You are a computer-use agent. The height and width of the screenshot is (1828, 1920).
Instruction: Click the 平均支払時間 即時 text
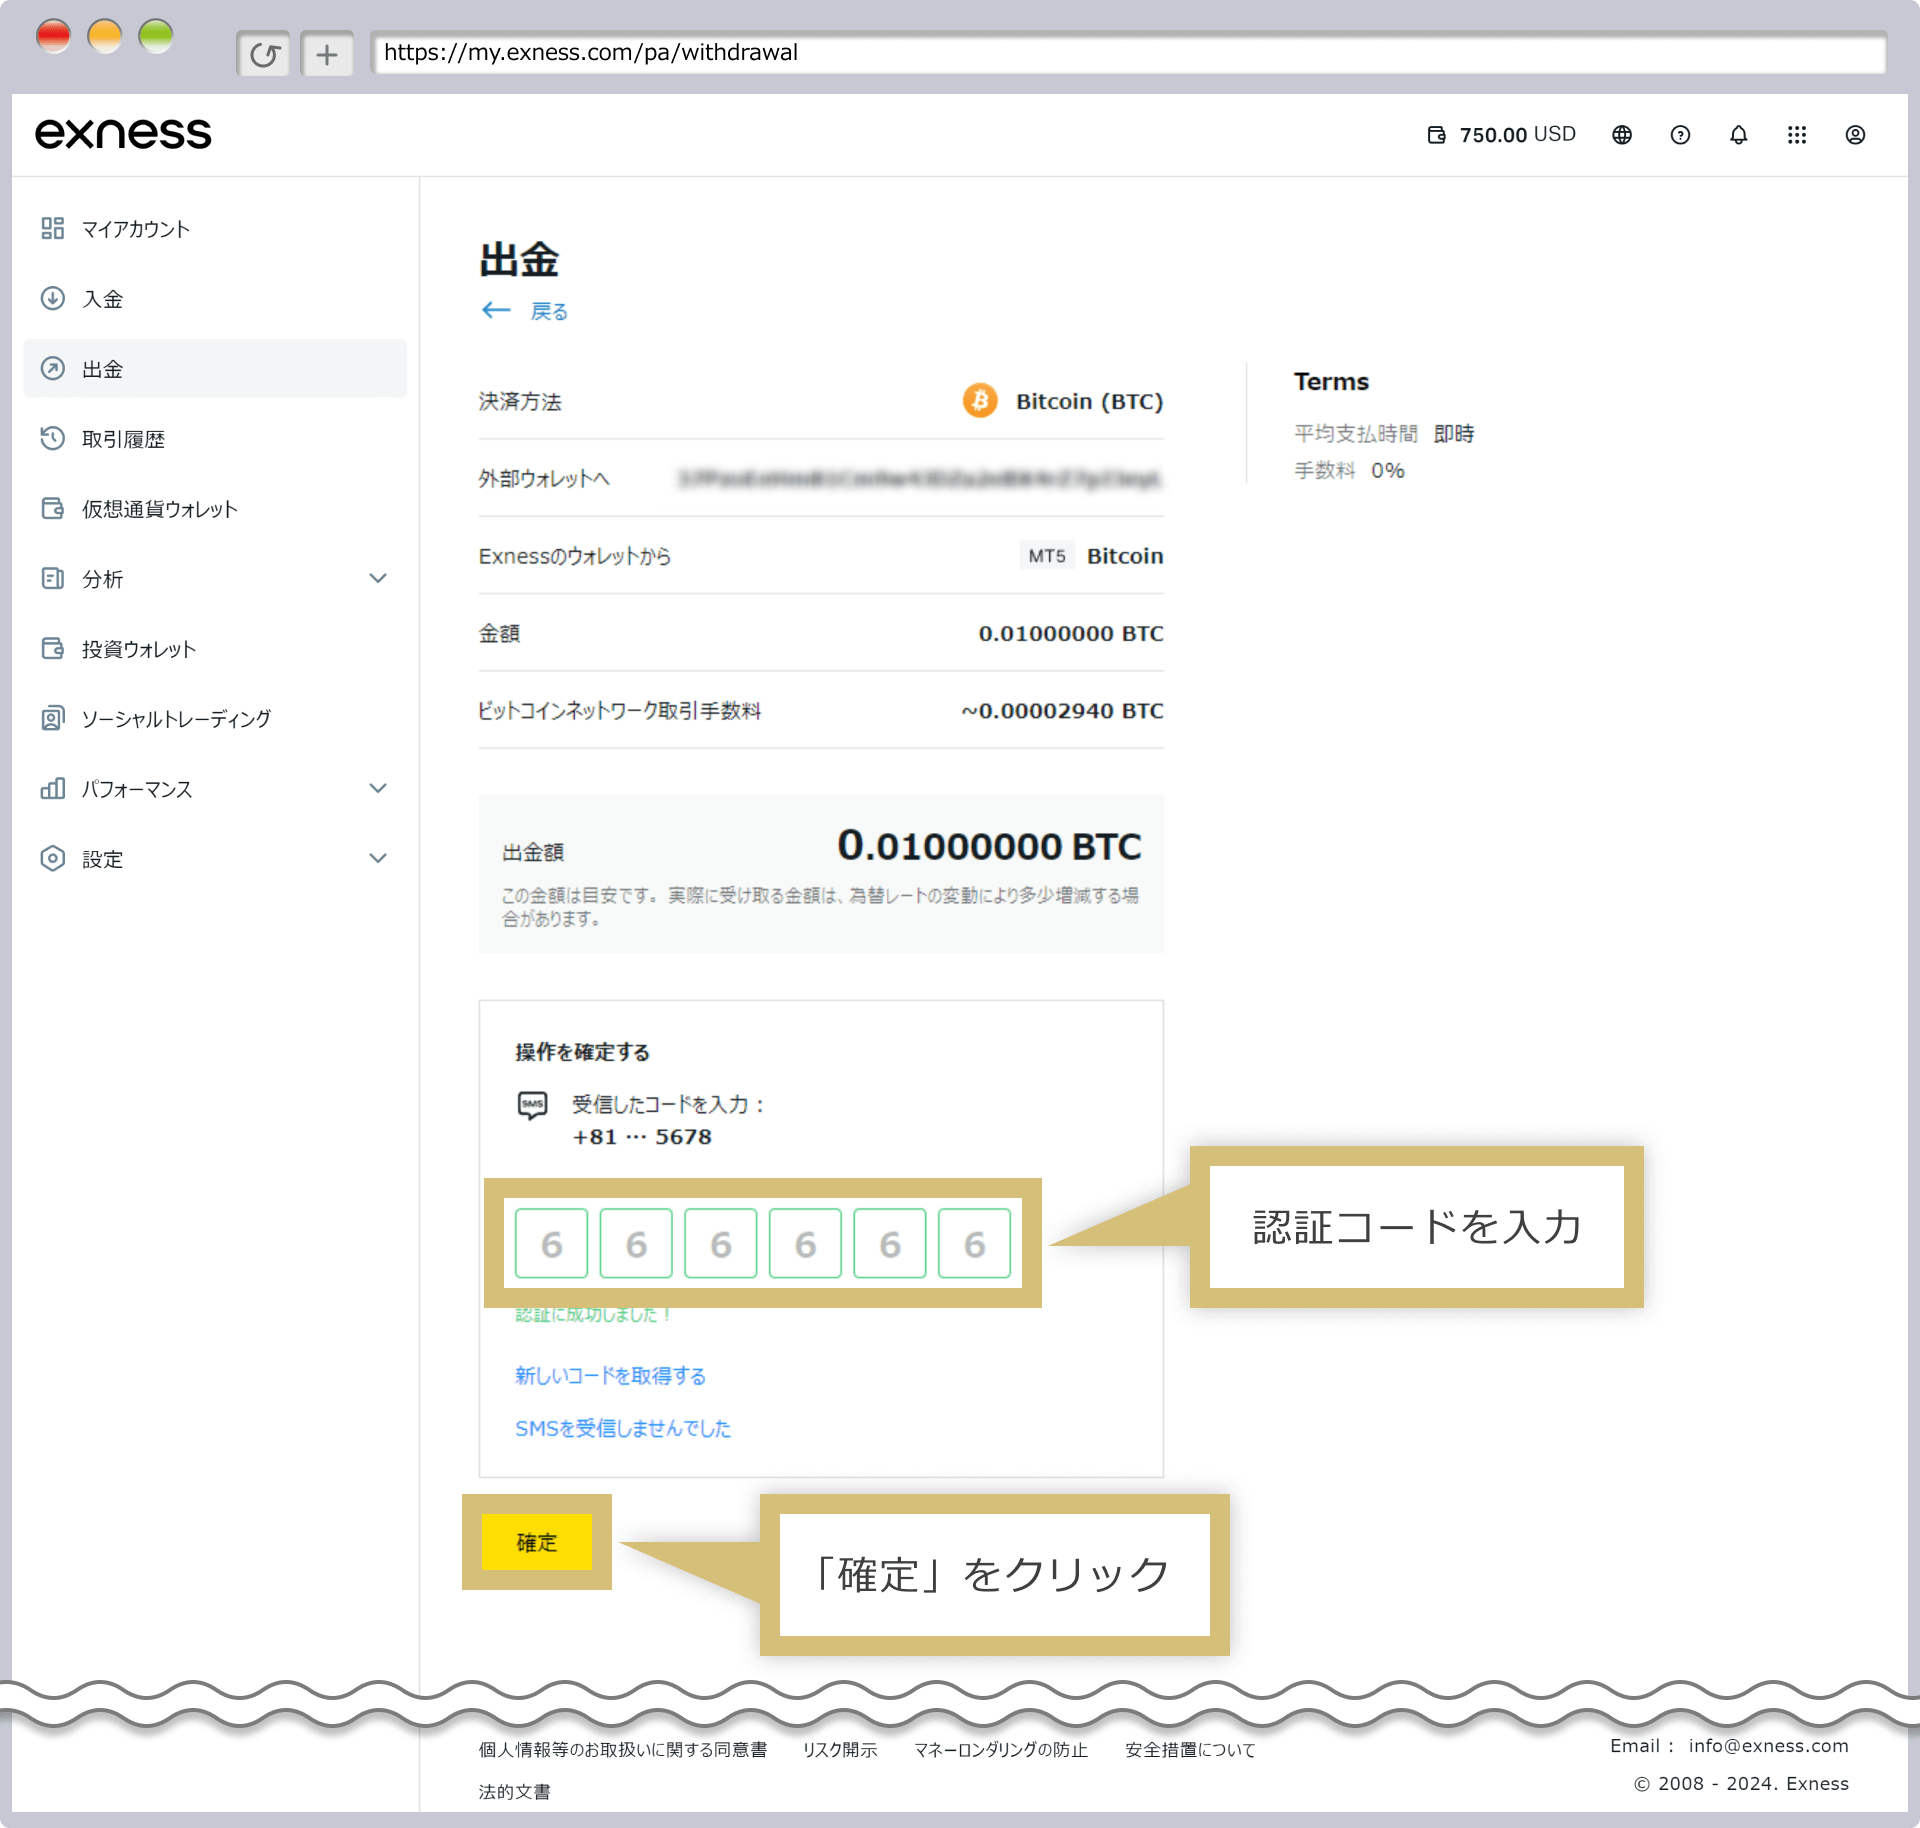tap(1384, 434)
